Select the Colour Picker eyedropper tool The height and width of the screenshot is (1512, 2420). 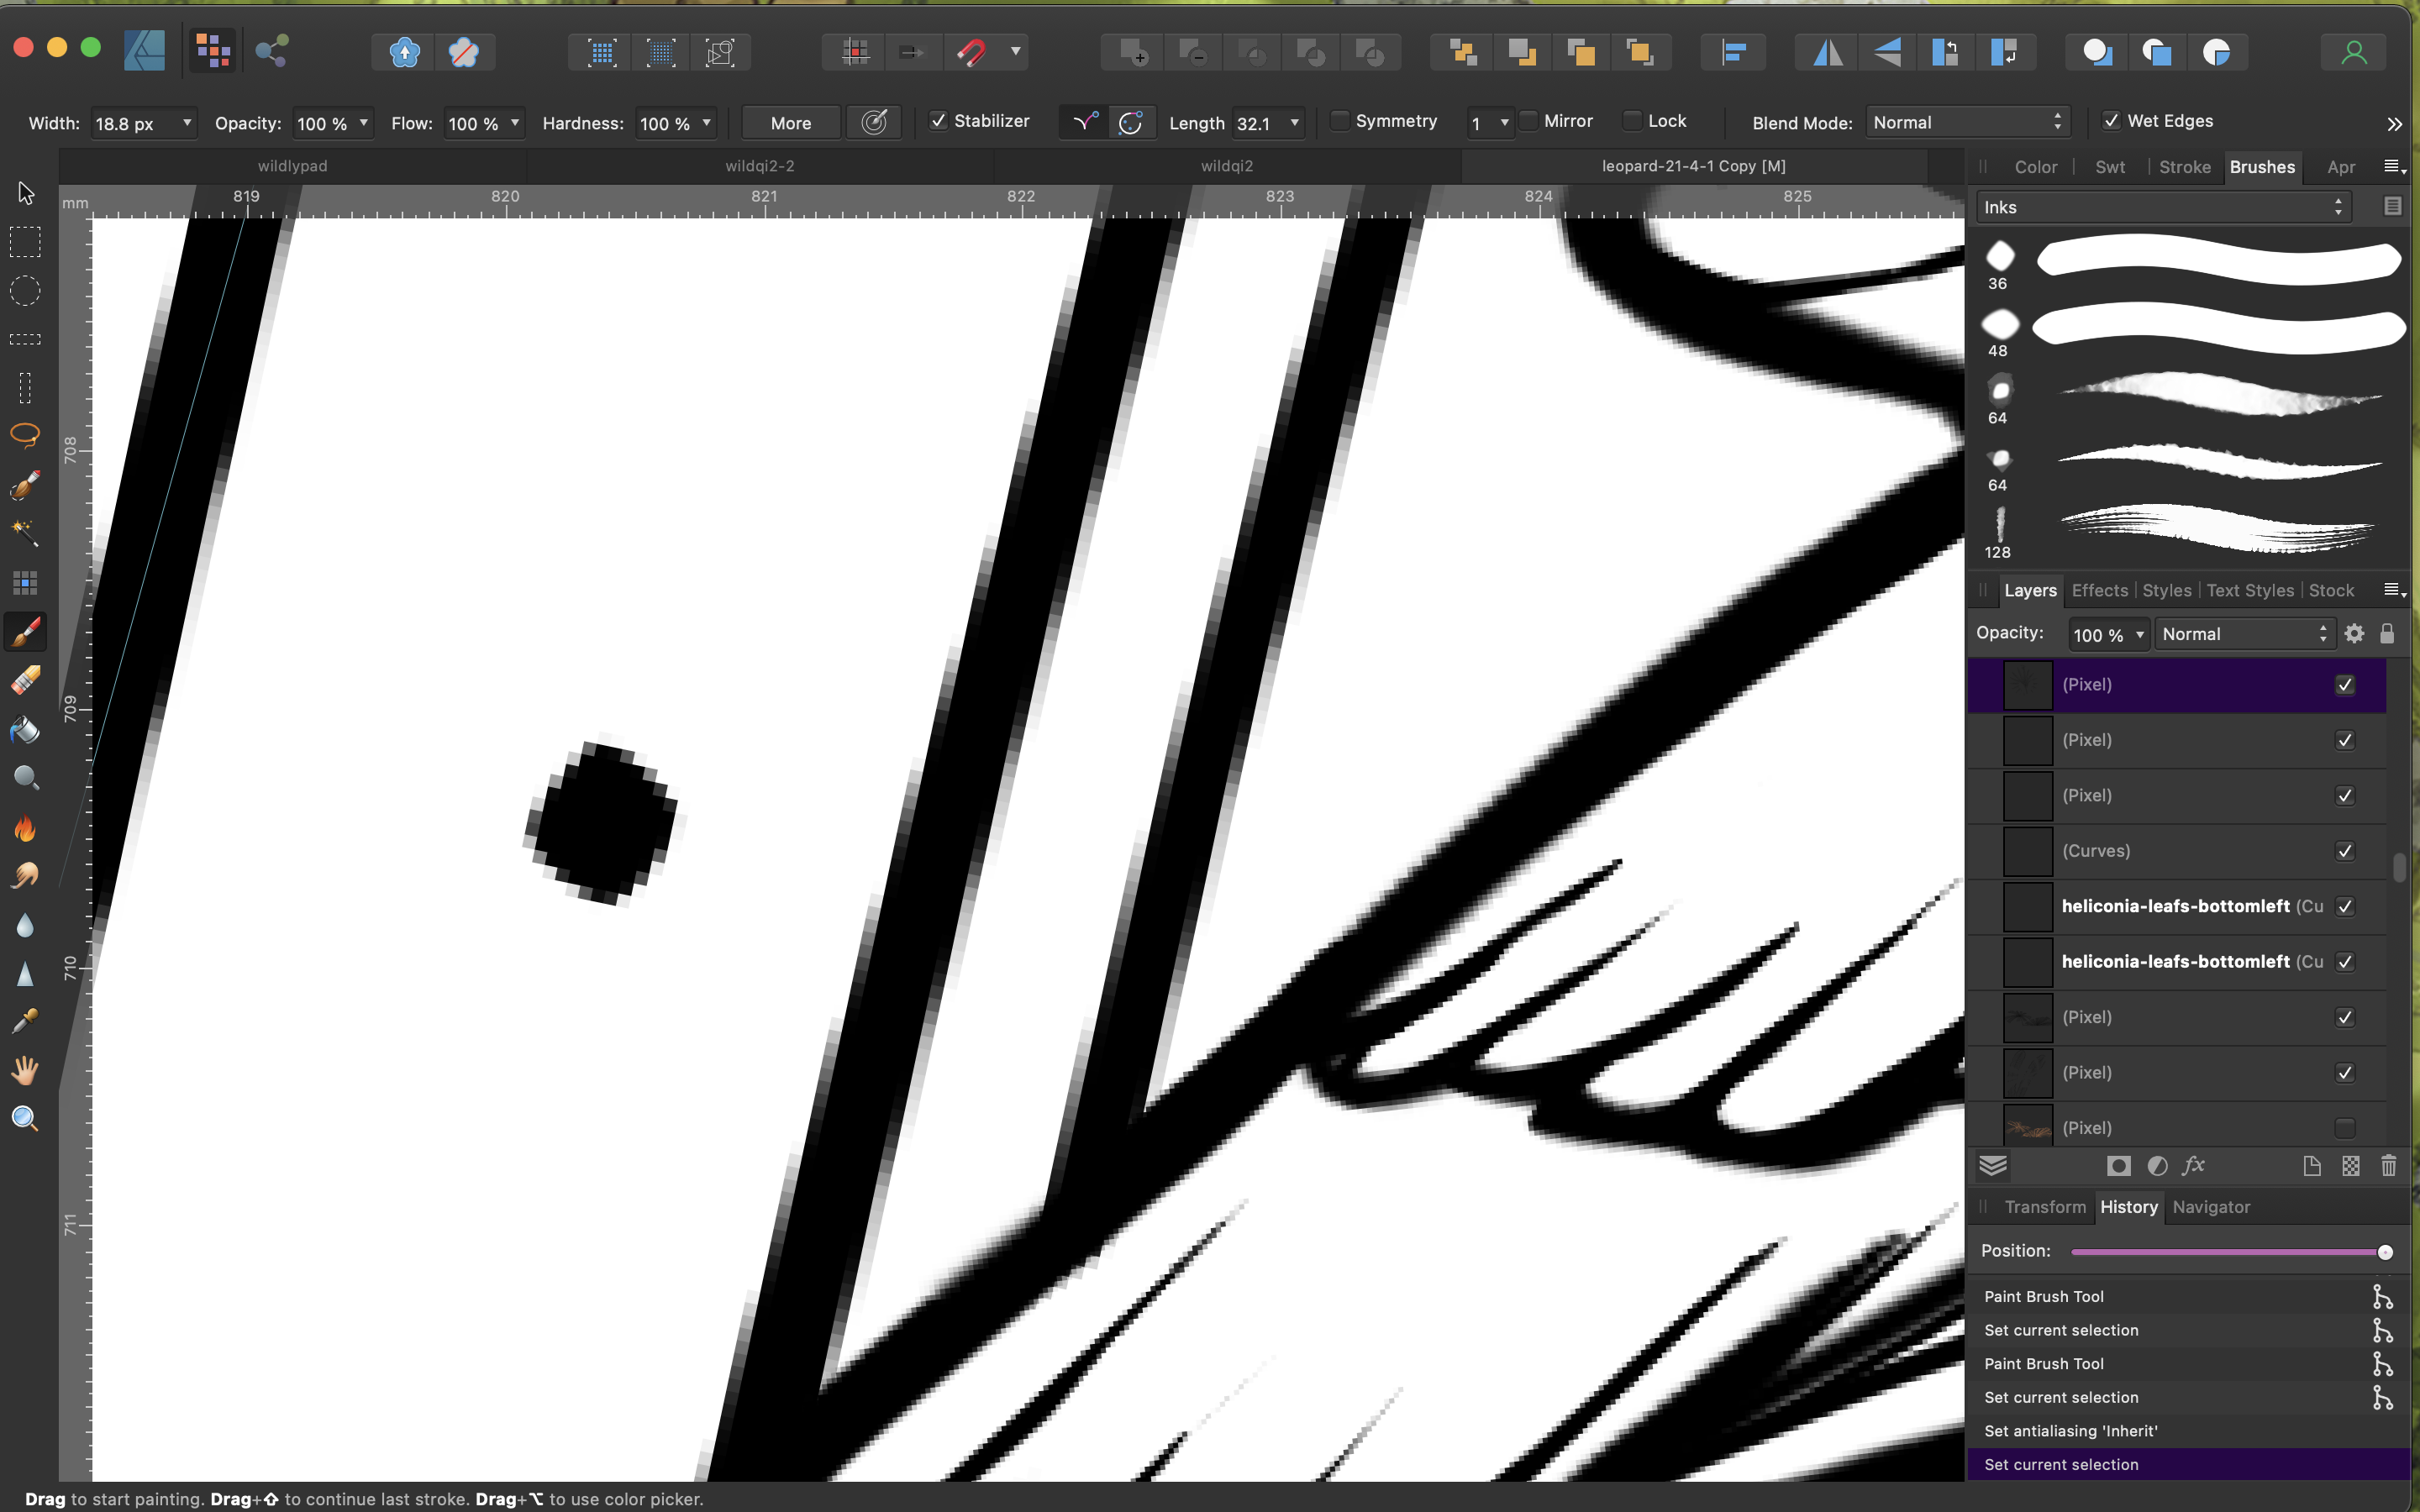[25, 1022]
